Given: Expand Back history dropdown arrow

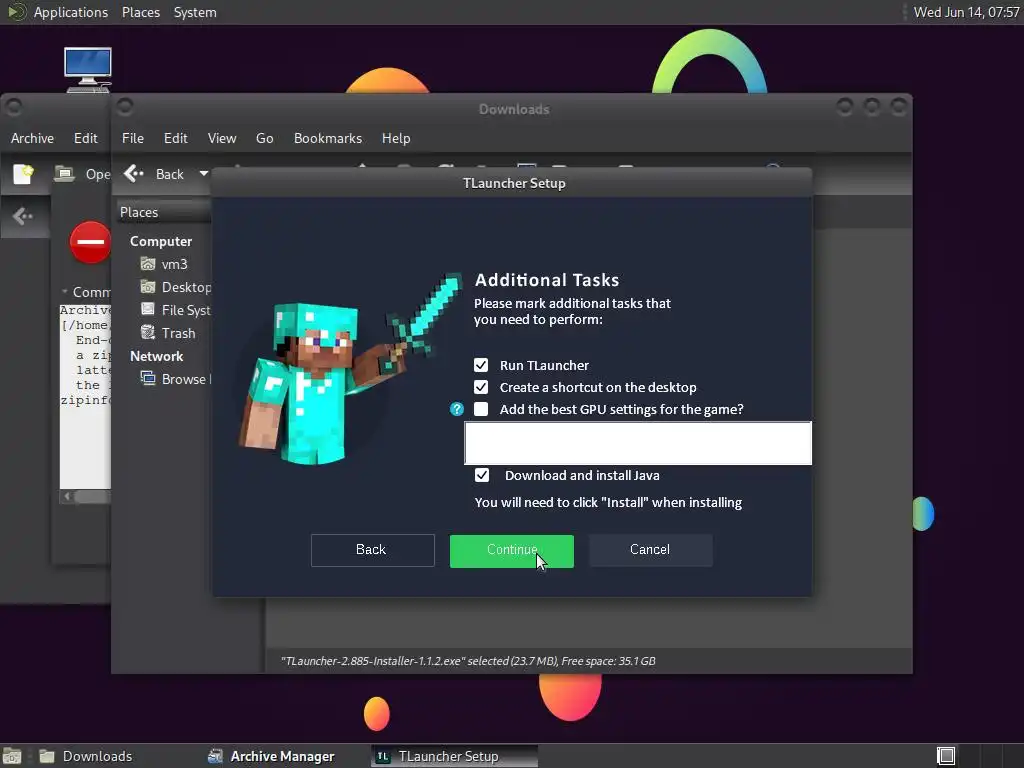Looking at the screenshot, I should pyautogui.click(x=204, y=174).
